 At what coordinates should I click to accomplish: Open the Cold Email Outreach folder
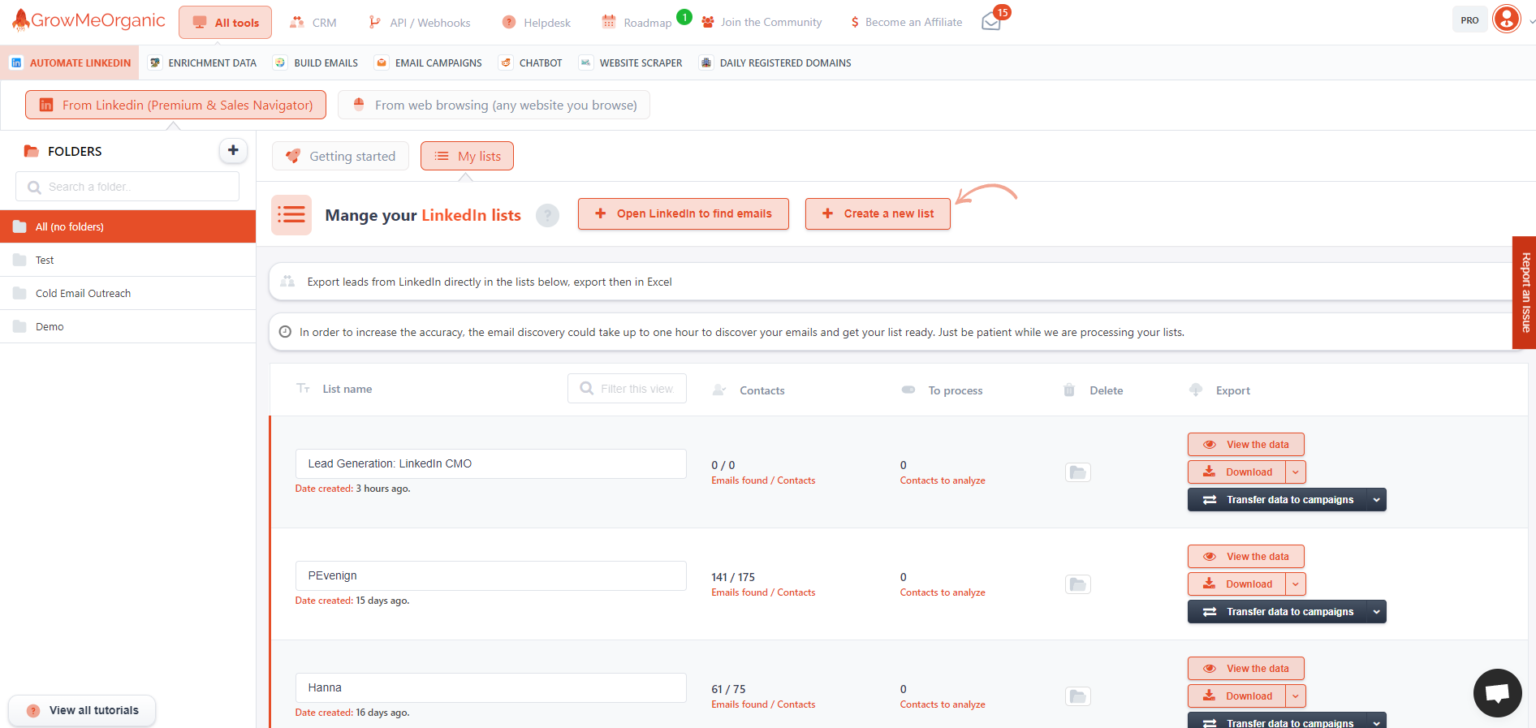(128, 293)
